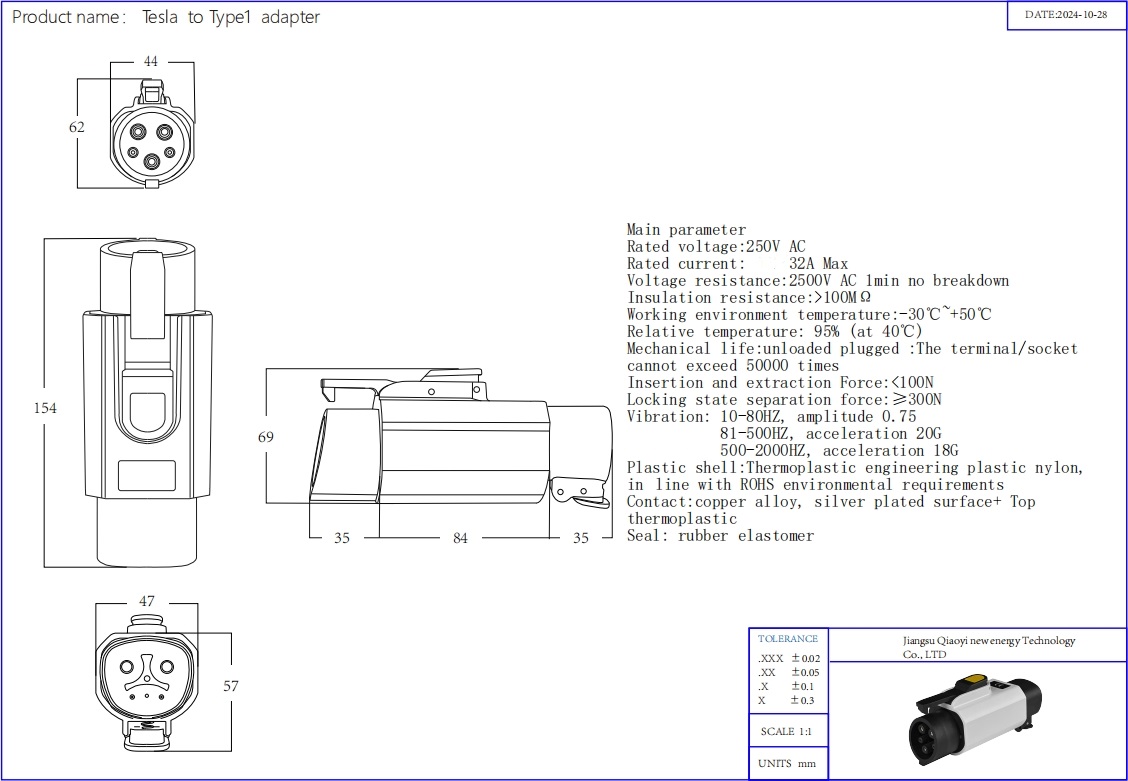Click the UNITS mm cell
The image size is (1128, 781).
(788, 763)
